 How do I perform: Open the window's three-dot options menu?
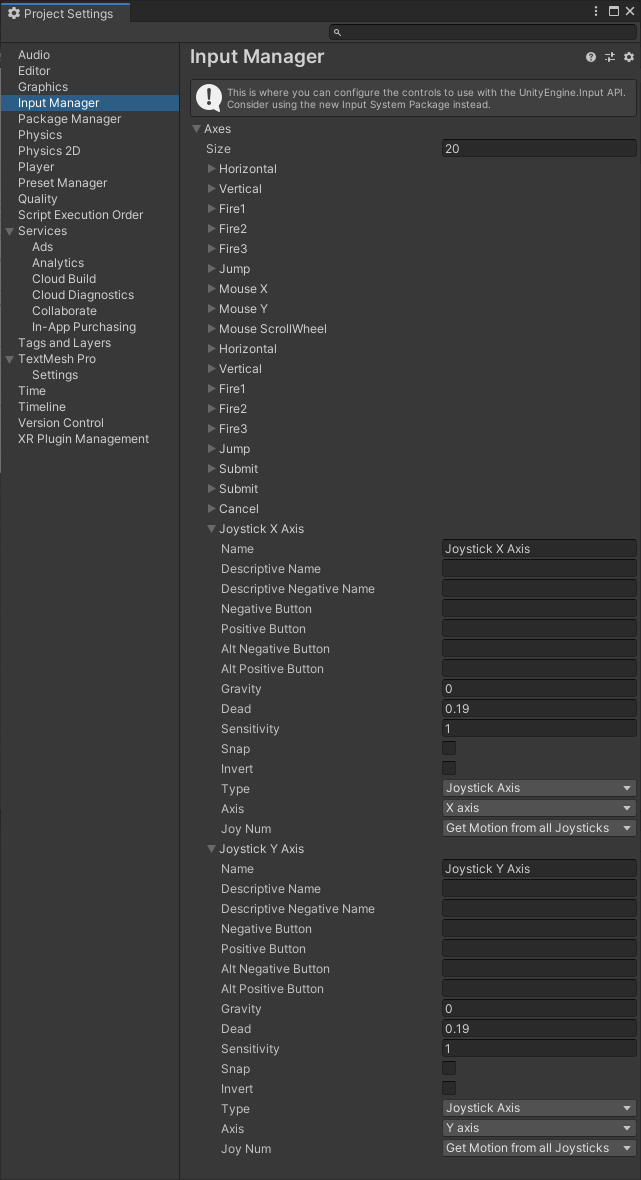point(596,12)
